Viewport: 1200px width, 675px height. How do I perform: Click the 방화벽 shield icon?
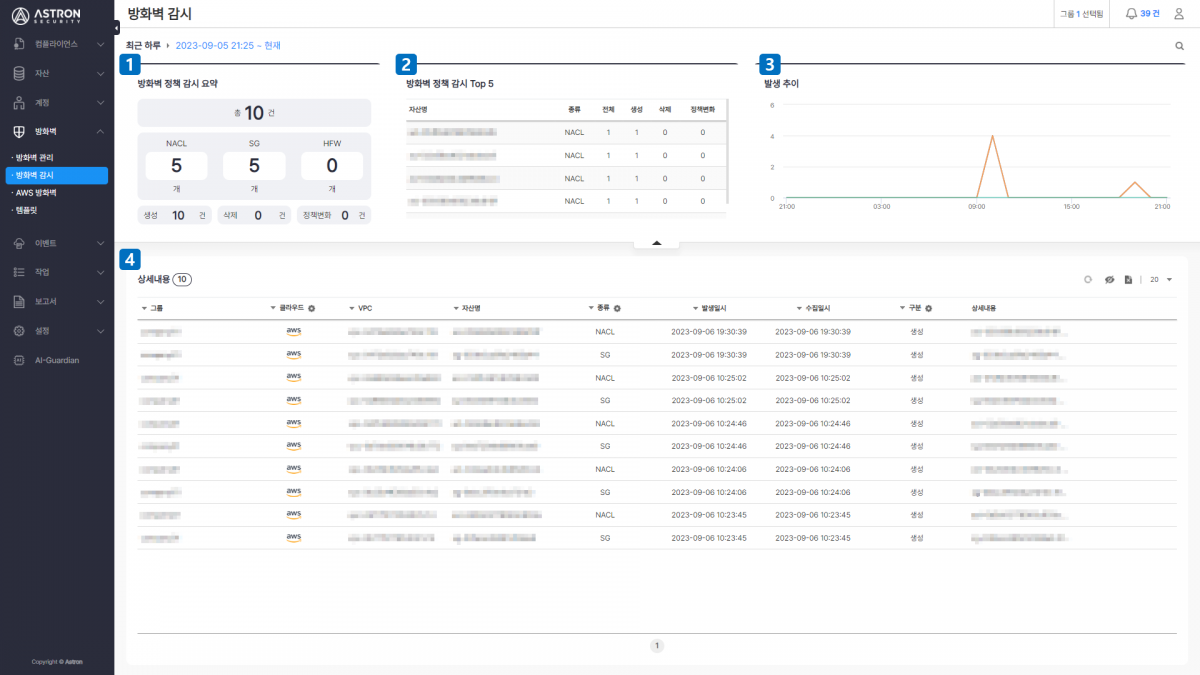pyautogui.click(x=19, y=131)
